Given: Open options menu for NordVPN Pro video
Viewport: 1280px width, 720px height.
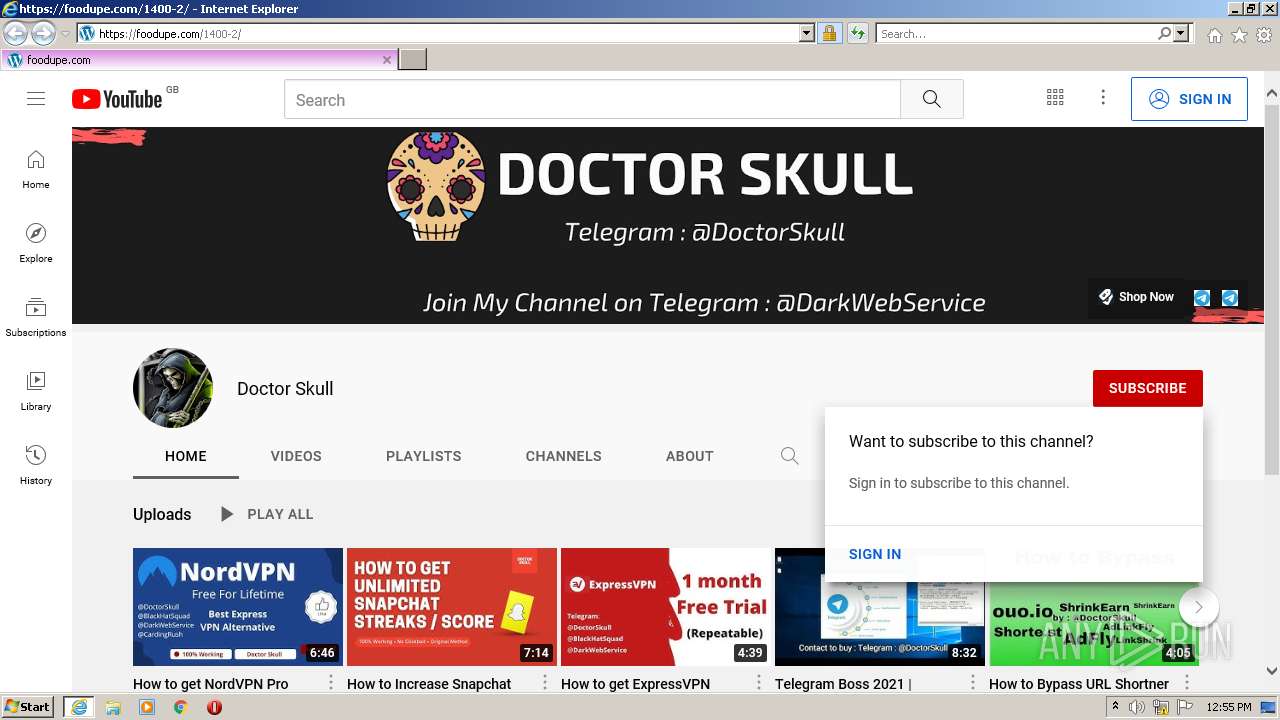Looking at the screenshot, I should (x=331, y=683).
